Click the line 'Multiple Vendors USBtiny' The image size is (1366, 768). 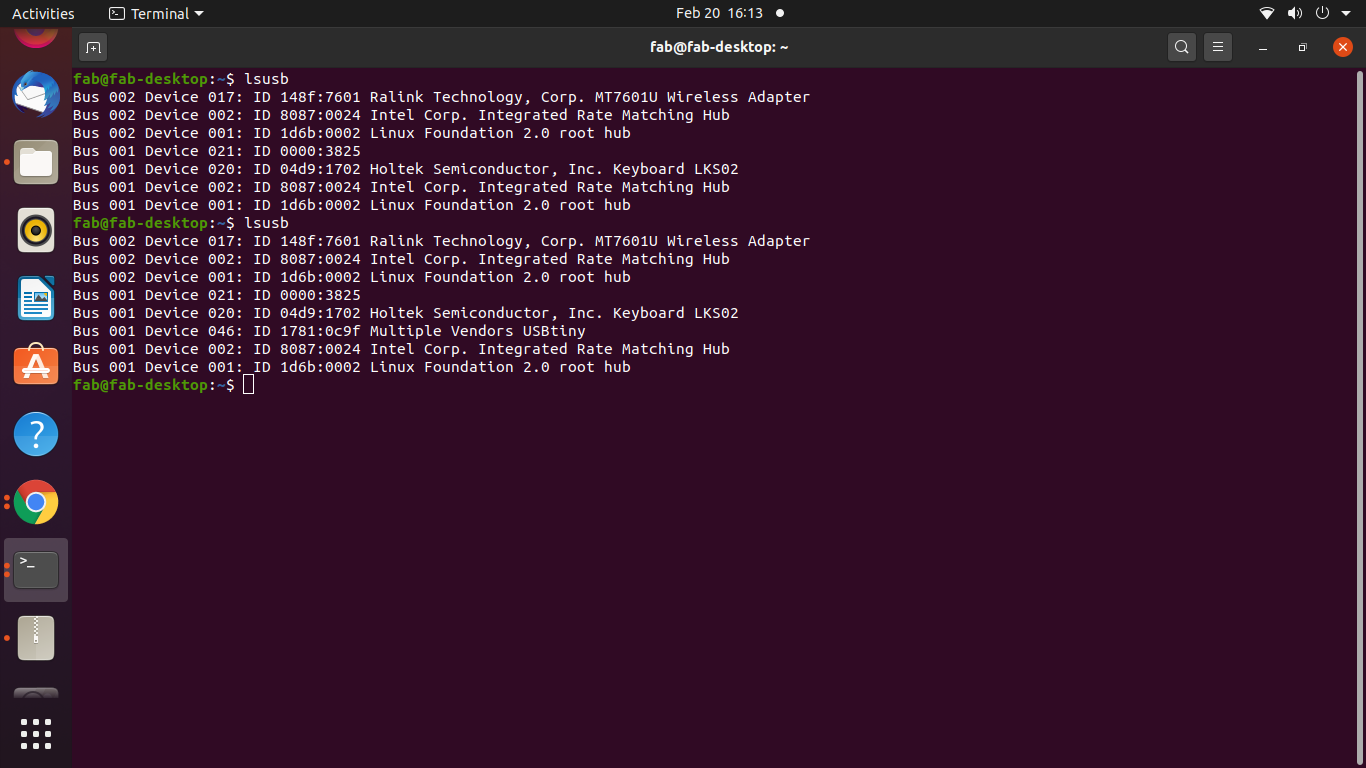click(x=478, y=331)
